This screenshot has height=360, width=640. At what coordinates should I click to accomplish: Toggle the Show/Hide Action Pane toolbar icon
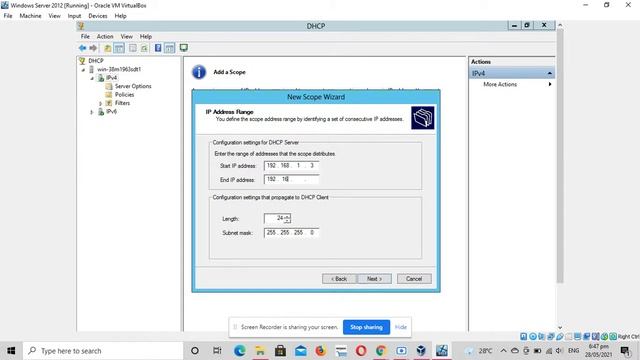click(x=169, y=48)
